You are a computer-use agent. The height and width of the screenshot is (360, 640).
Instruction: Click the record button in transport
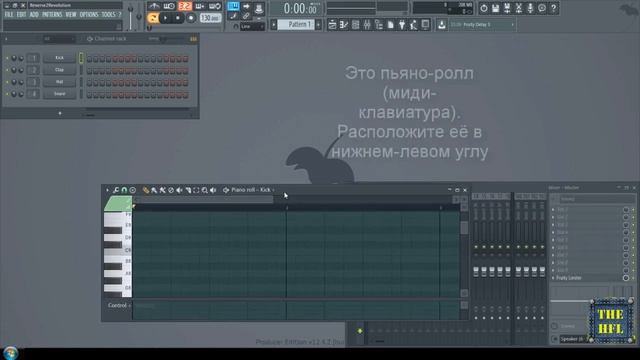[191, 18]
